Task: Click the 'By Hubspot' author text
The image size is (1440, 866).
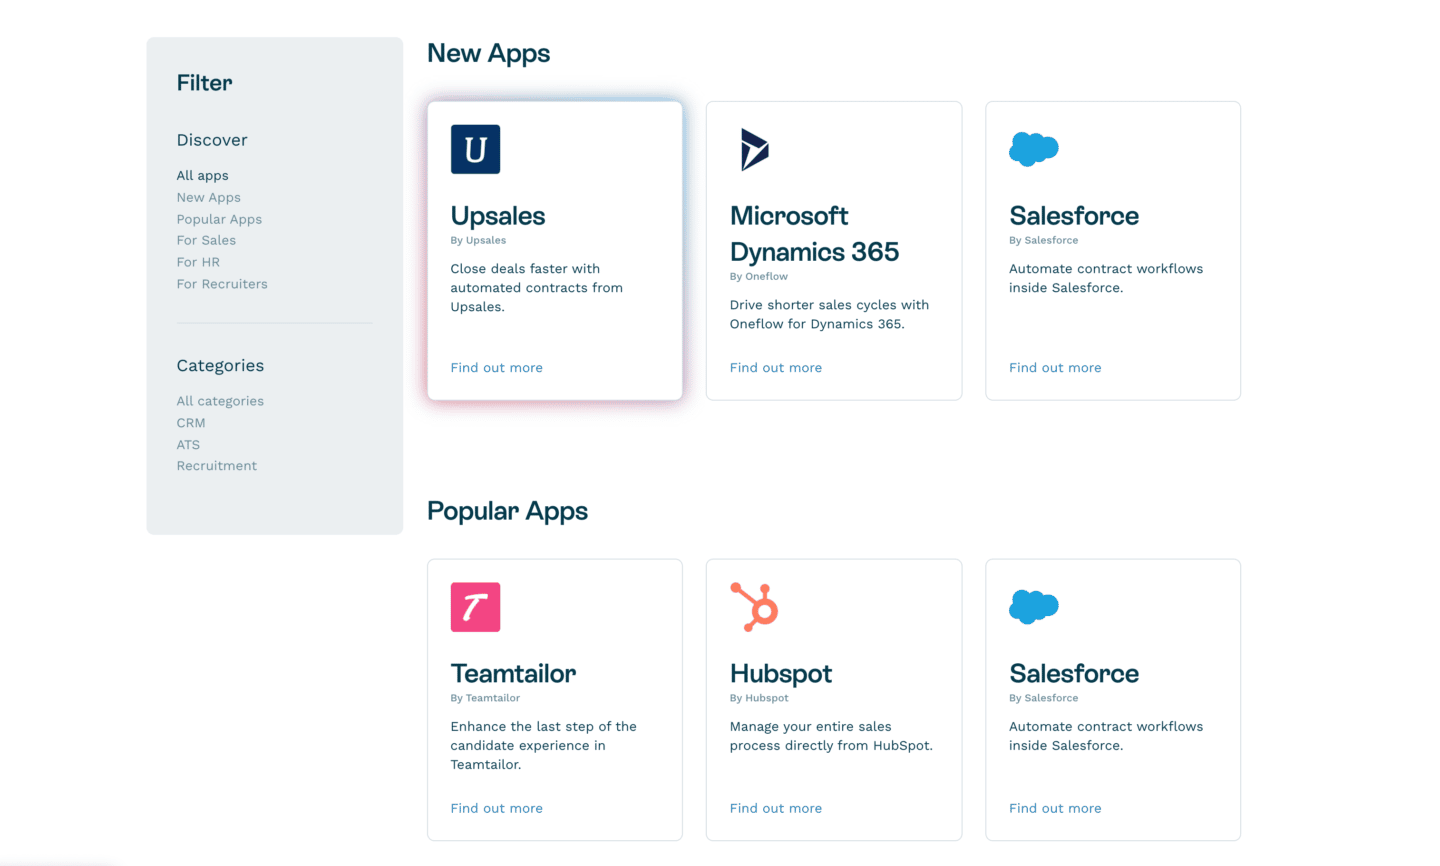Action: [759, 698]
